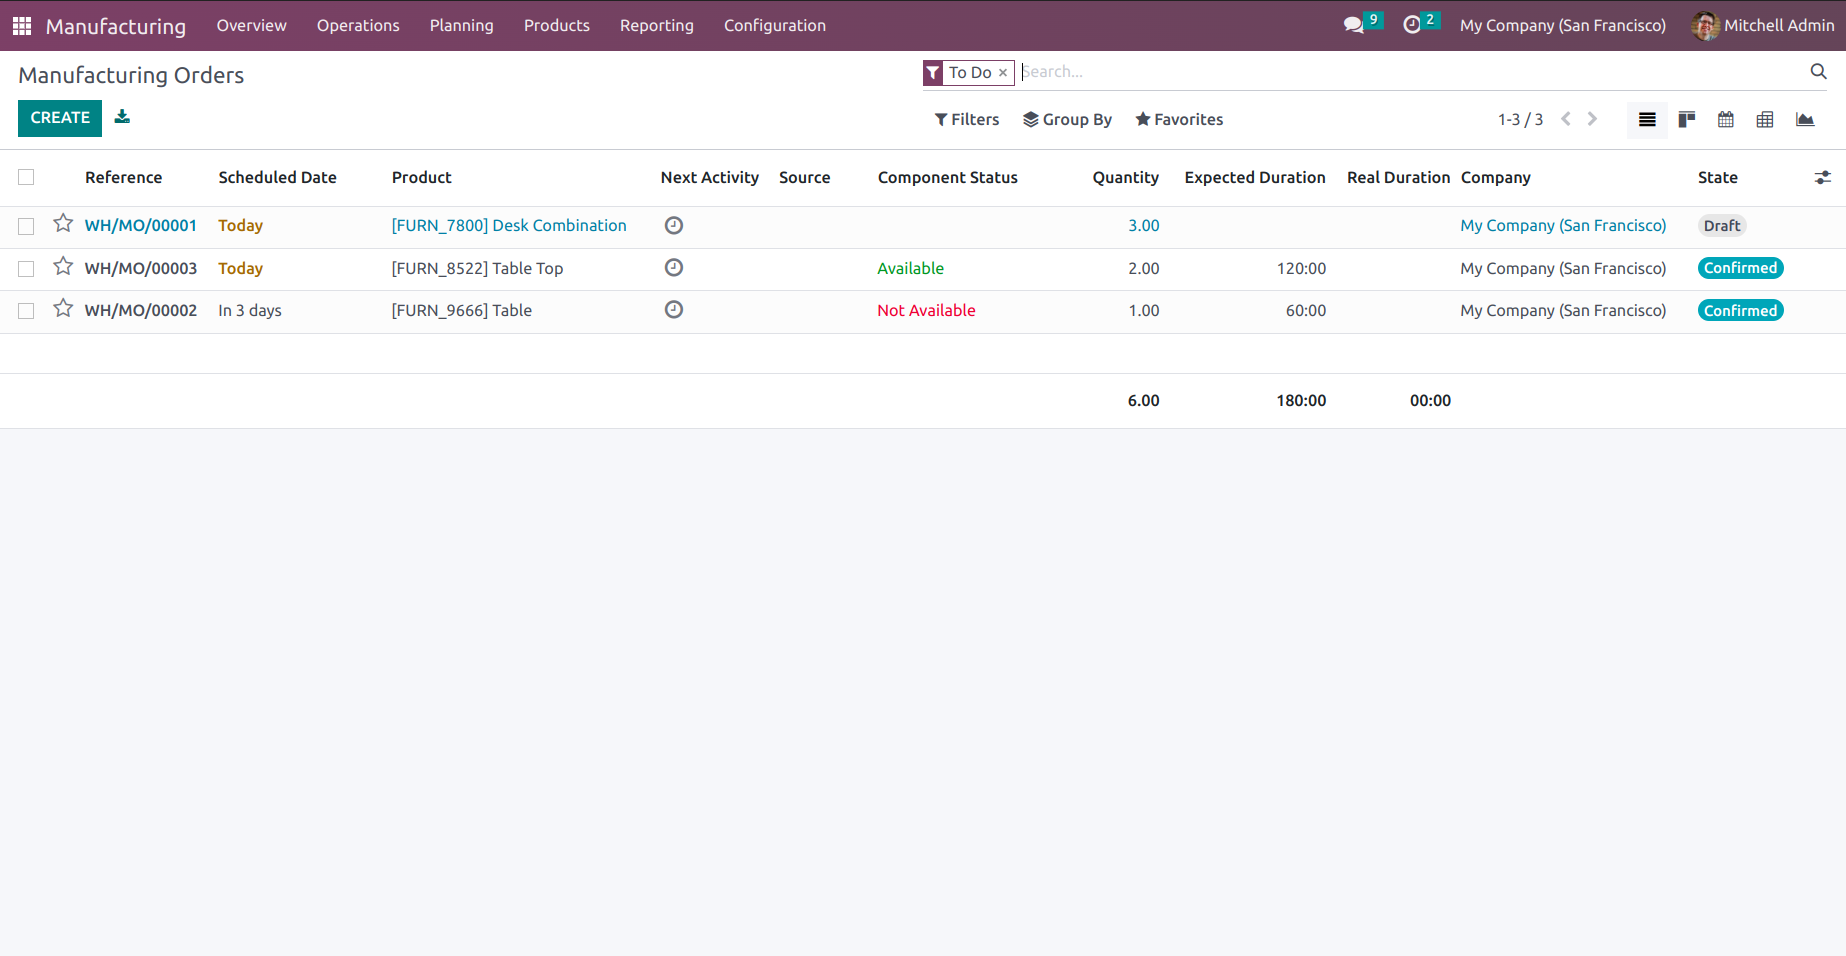Open activity clock for WH/MO/00001
This screenshot has height=956, width=1846.
tap(674, 225)
